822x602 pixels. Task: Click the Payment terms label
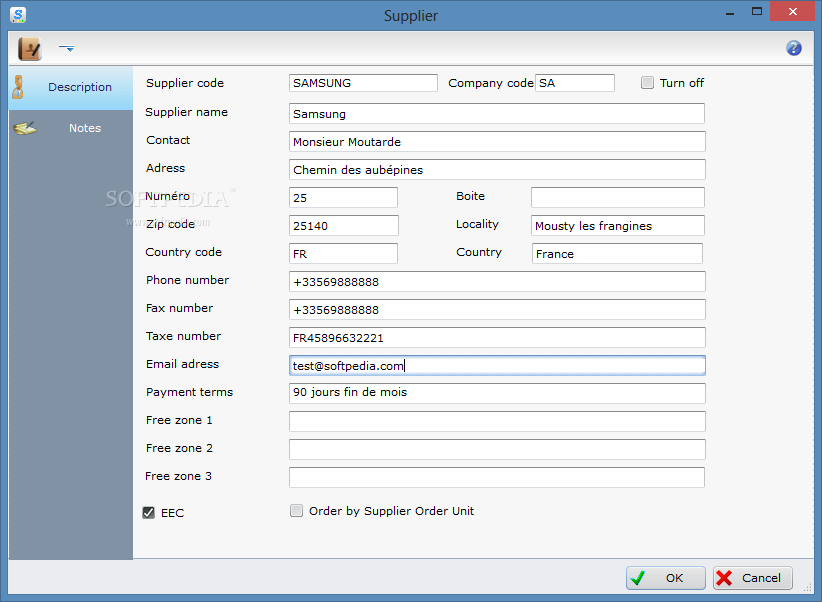[x=189, y=392]
